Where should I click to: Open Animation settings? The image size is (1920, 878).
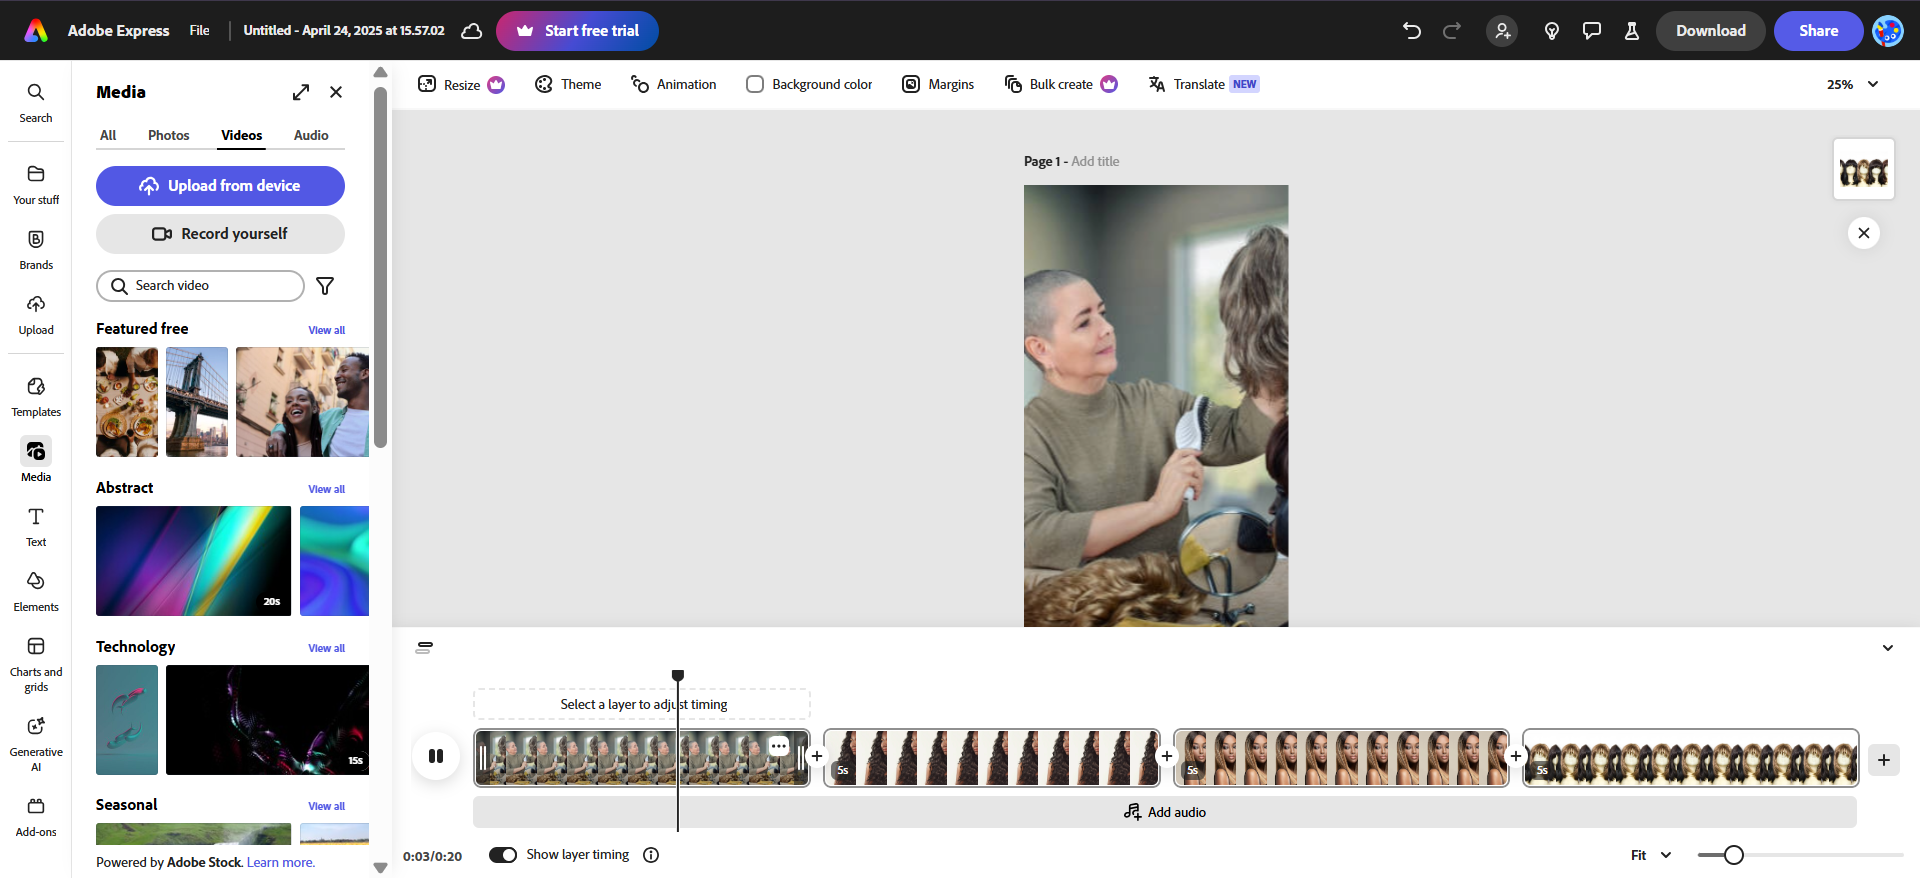tap(673, 84)
